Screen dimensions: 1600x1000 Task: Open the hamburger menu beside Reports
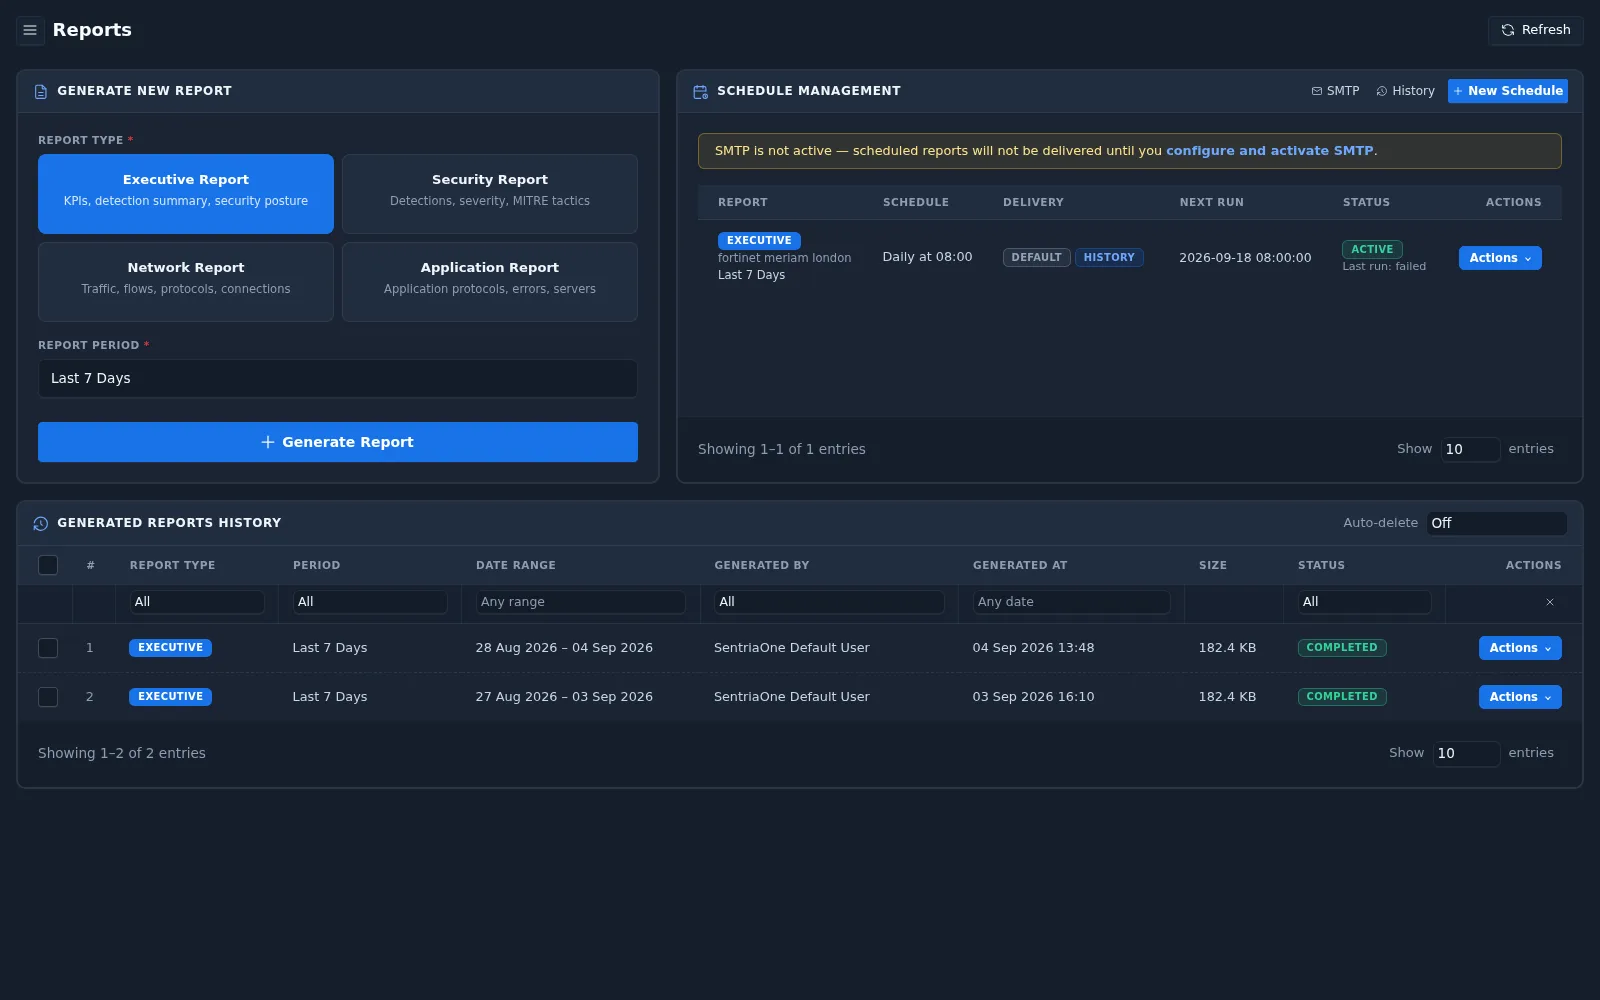coord(30,30)
